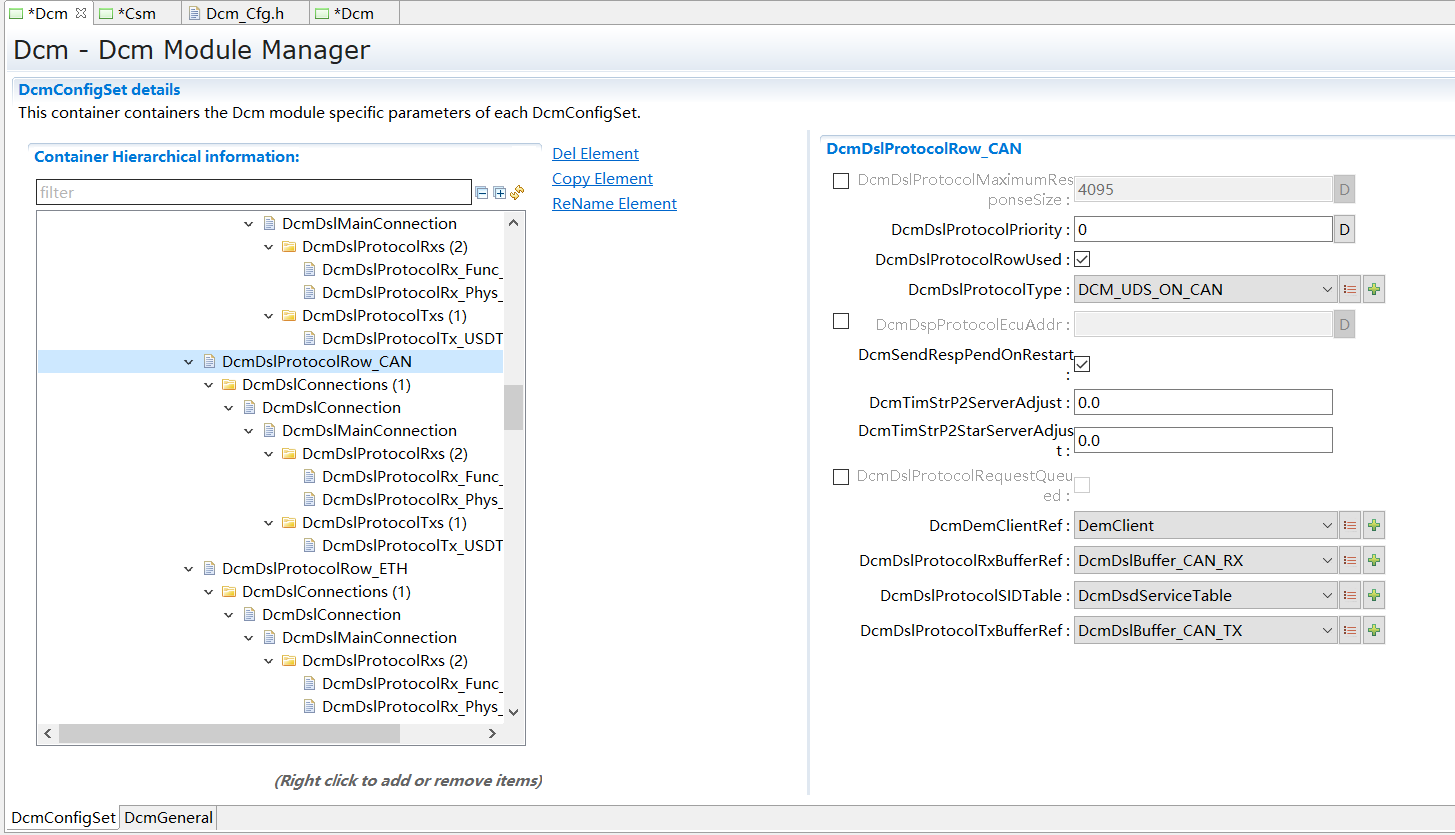Viewport: 1455px width, 835px height.
Task: Toggle DcmSendRespPendOnRestart checkbox
Action: (1082, 364)
